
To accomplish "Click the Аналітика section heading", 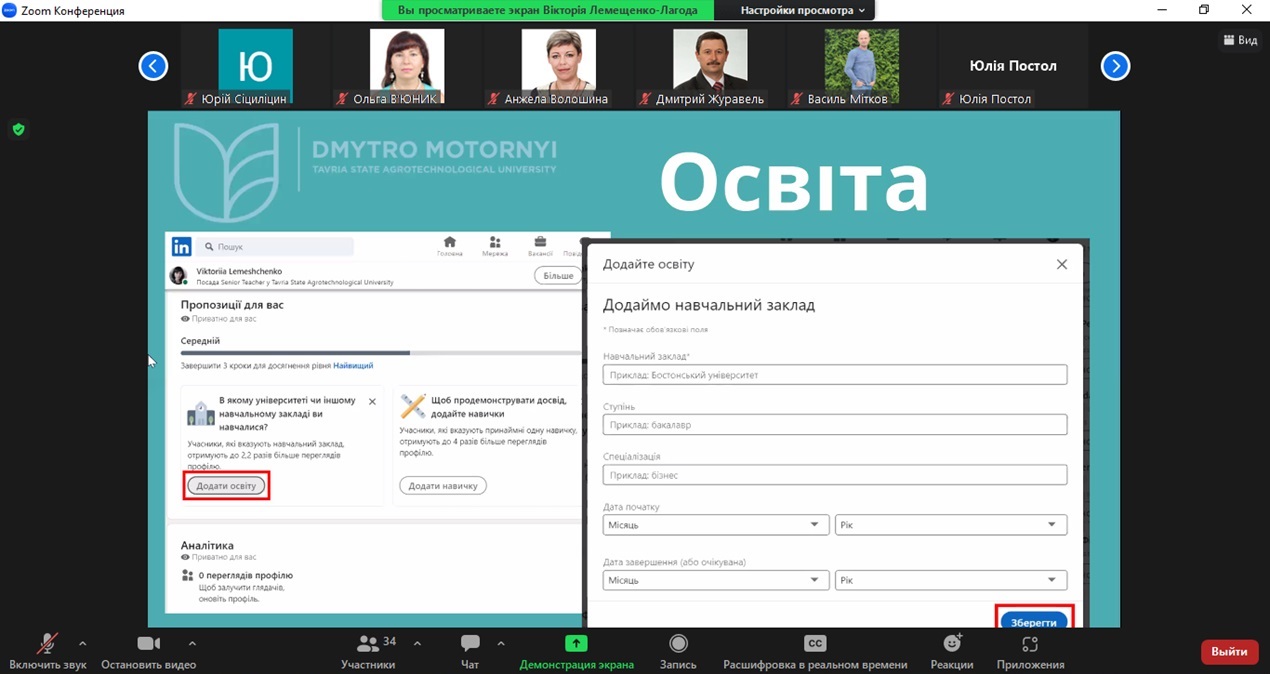I will pyautogui.click(x=207, y=545).
